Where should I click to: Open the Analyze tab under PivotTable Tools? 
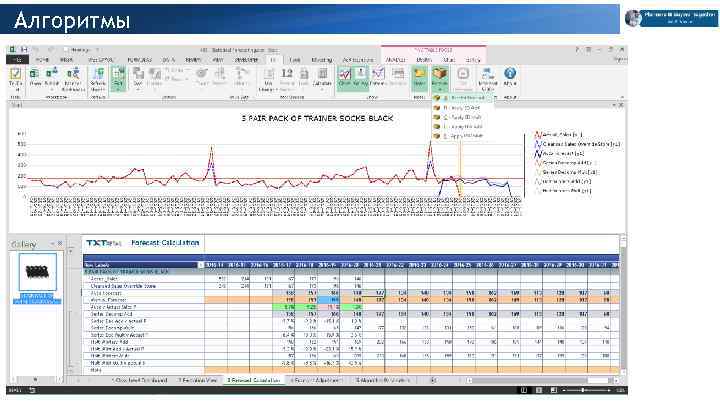pyautogui.click(x=395, y=60)
